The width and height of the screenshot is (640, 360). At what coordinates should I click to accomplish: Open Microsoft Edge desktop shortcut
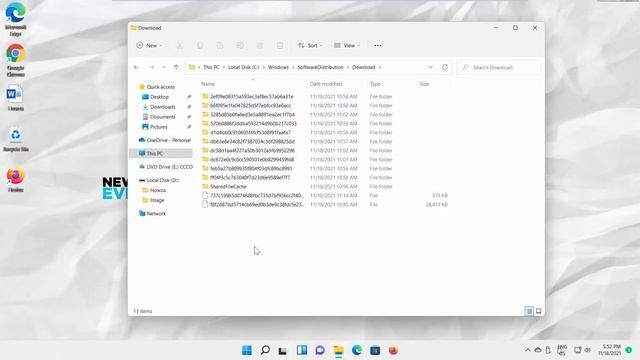[16, 19]
